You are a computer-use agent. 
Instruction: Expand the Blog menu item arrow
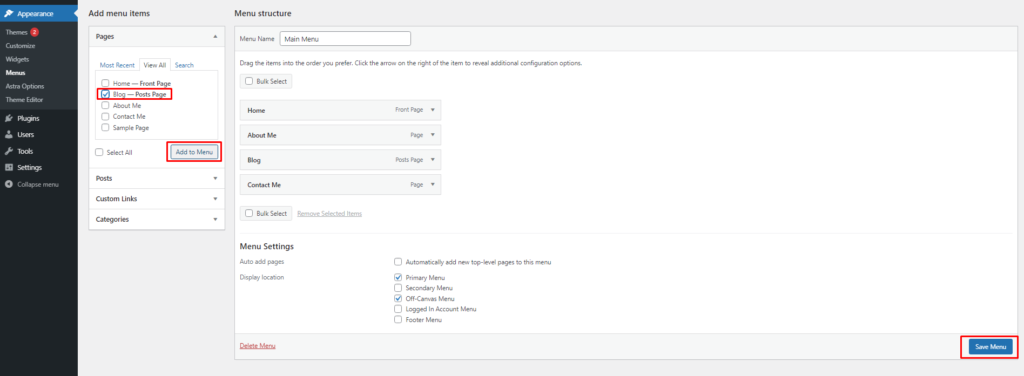coord(432,160)
